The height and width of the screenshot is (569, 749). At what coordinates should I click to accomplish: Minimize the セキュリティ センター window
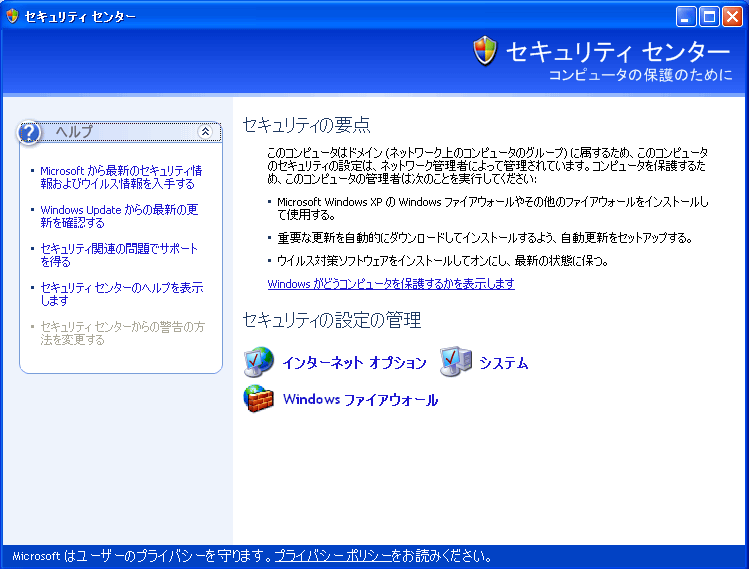(686, 17)
